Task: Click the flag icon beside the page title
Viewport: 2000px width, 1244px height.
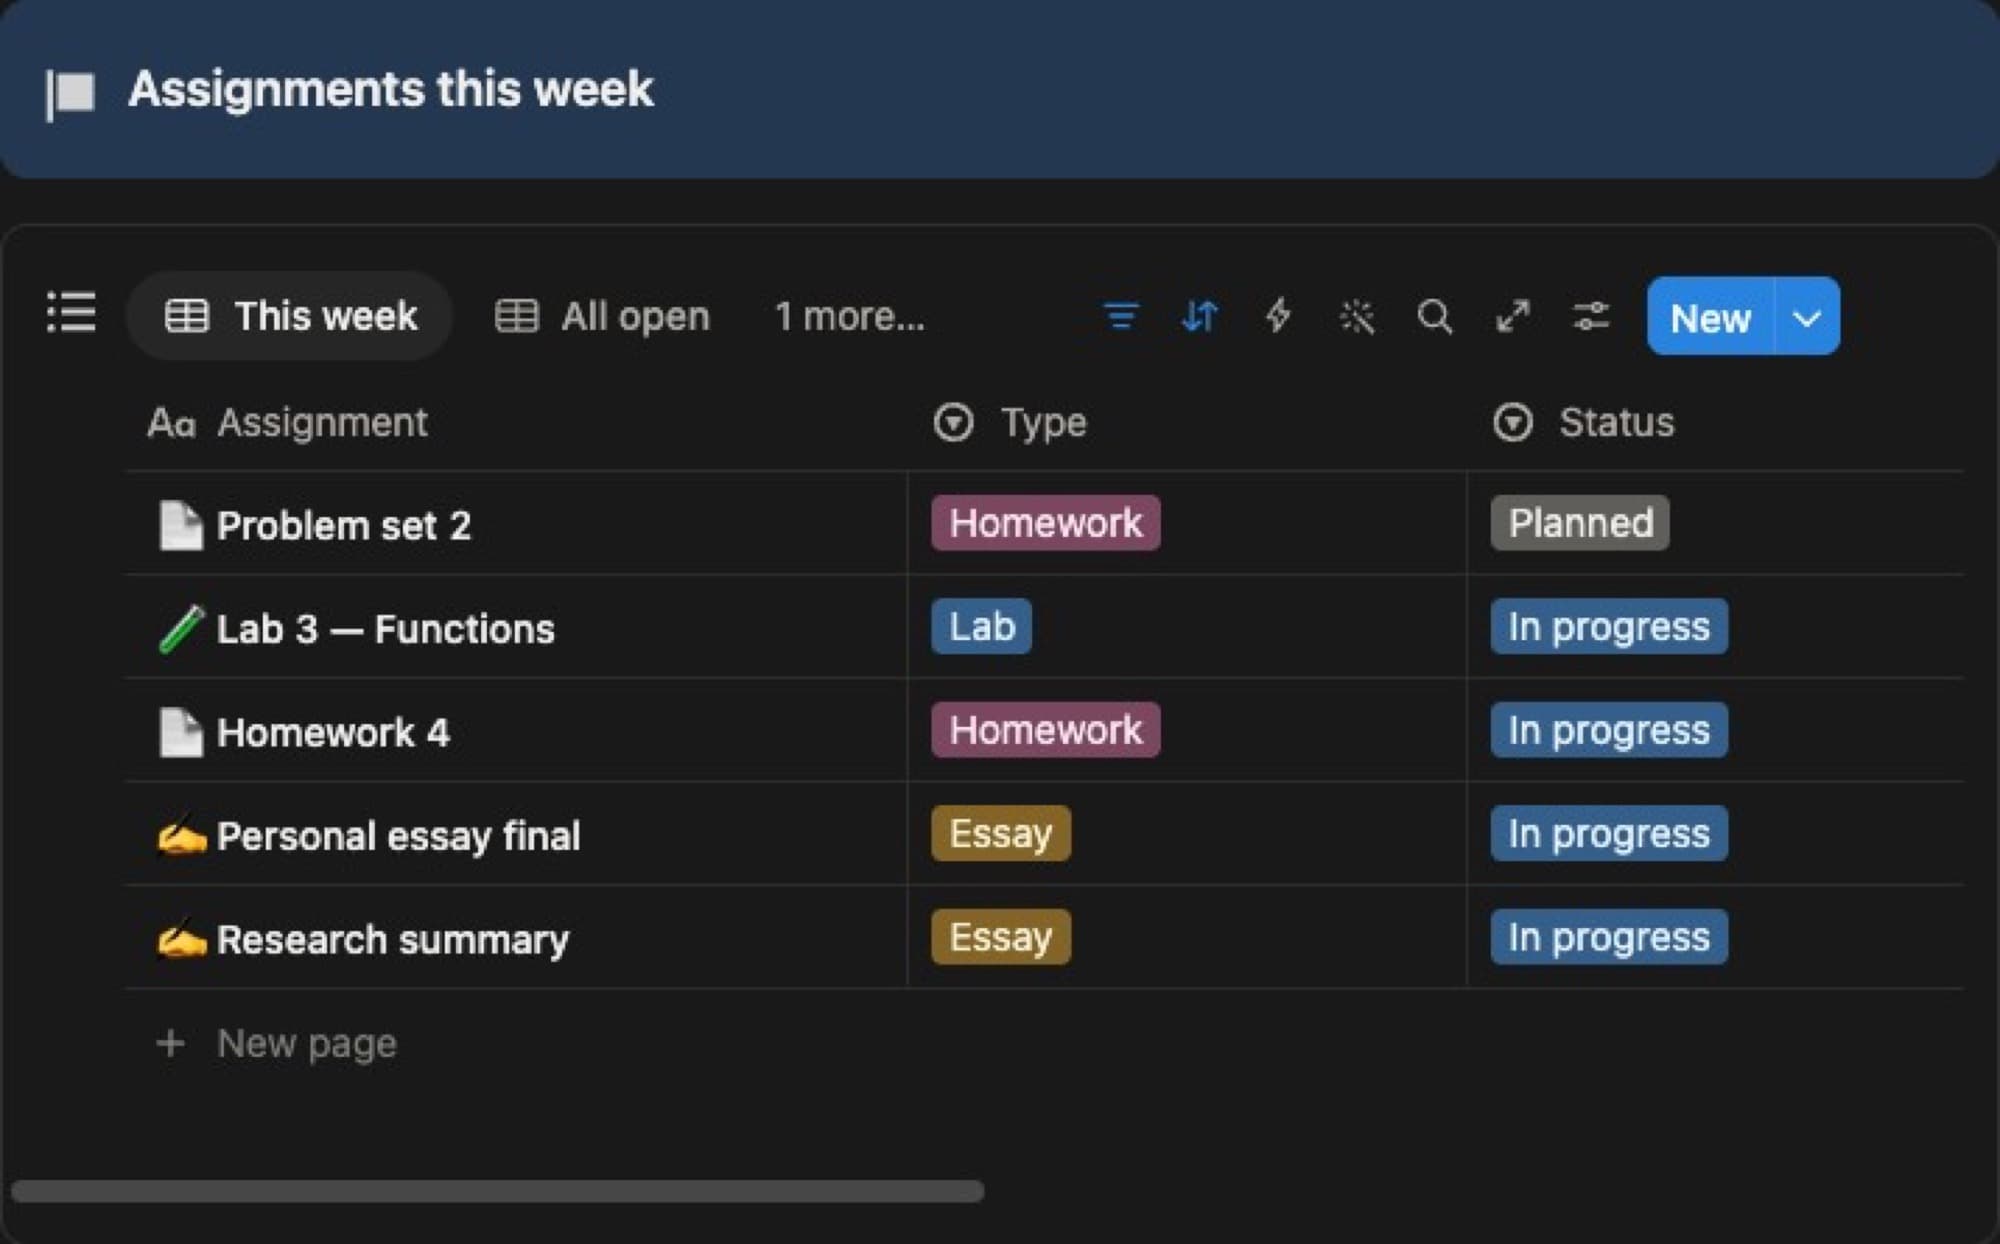Action: click(71, 95)
